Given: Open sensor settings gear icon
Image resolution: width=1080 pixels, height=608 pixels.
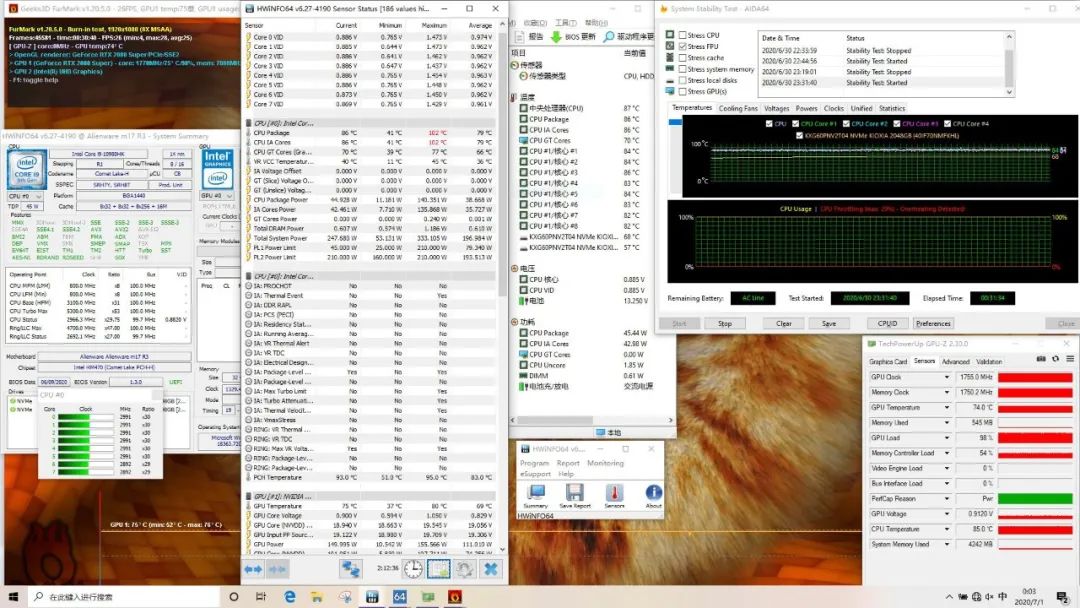Looking at the screenshot, I should pos(464,568).
